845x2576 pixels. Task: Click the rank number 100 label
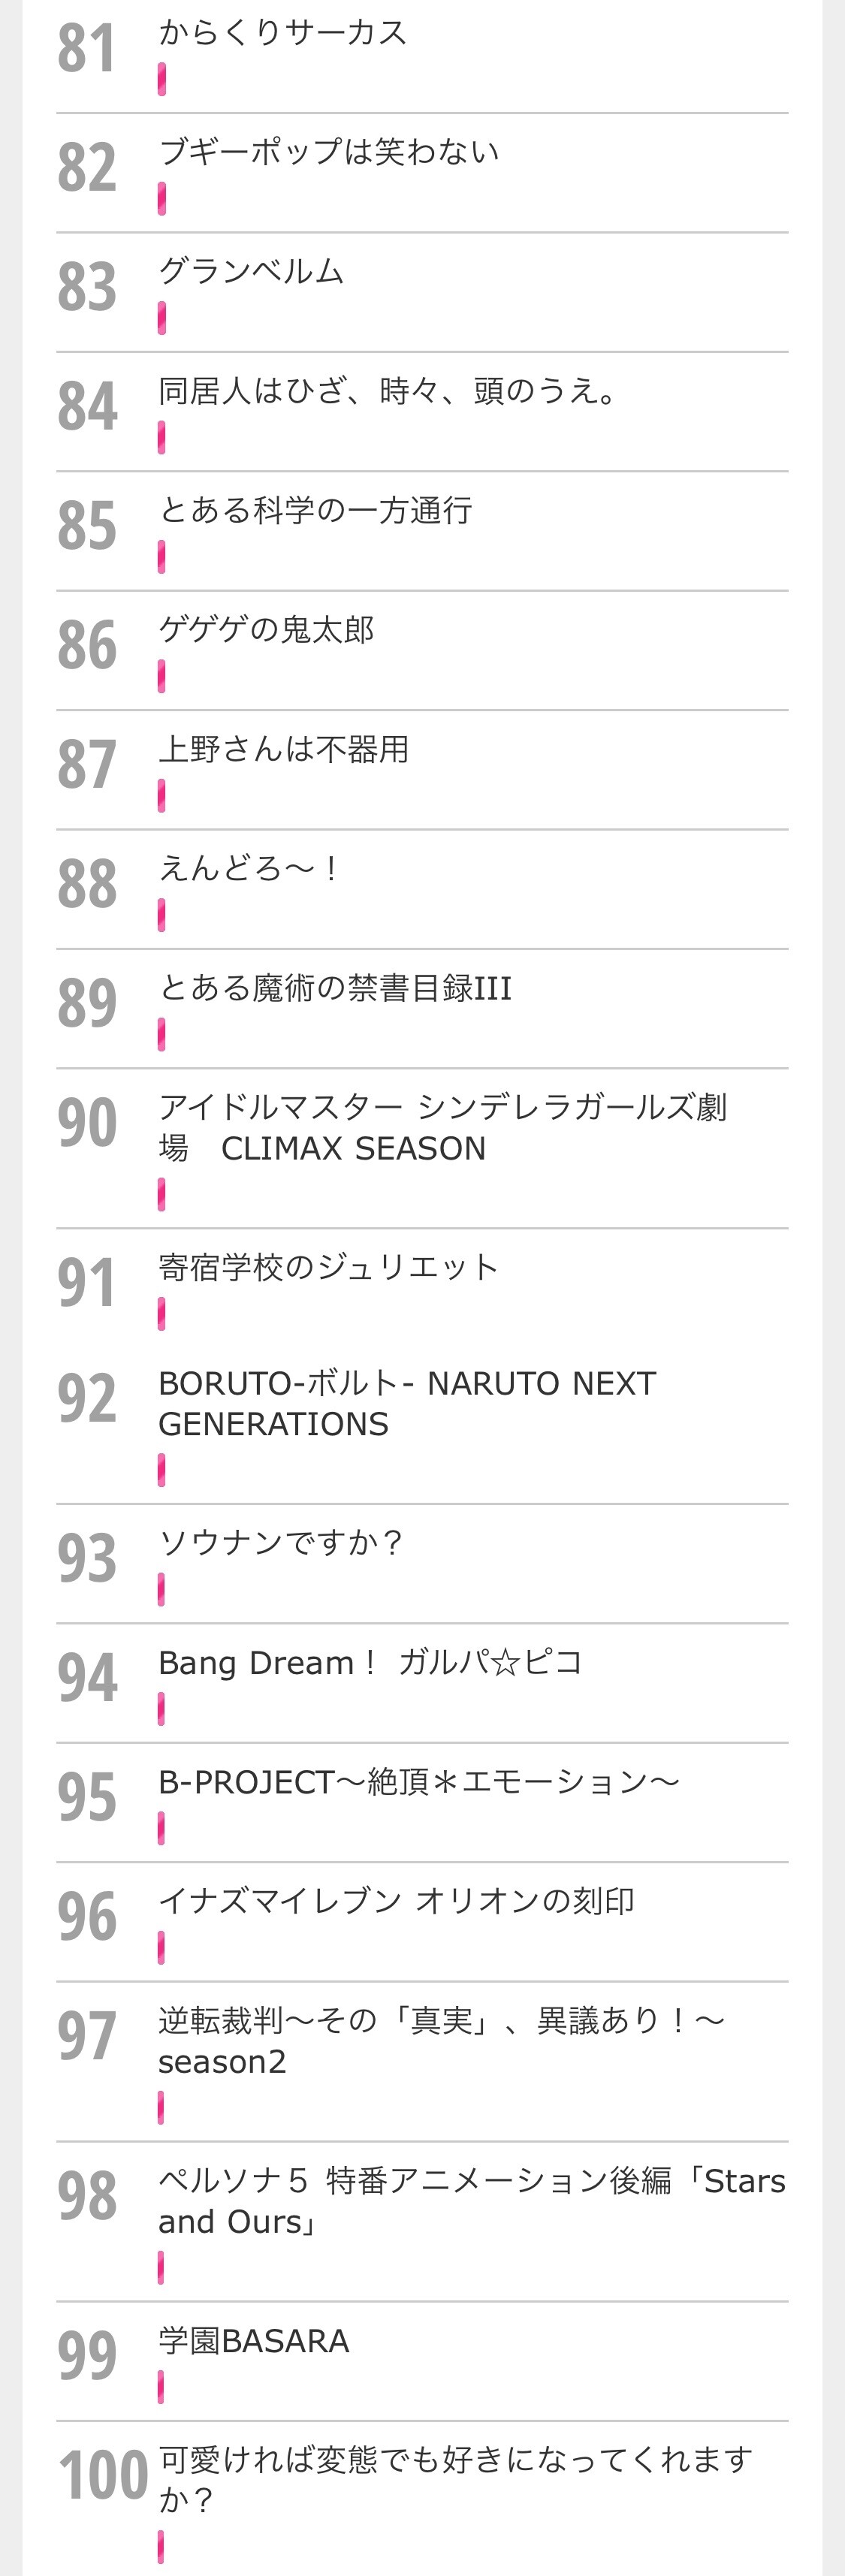[x=103, y=2476]
